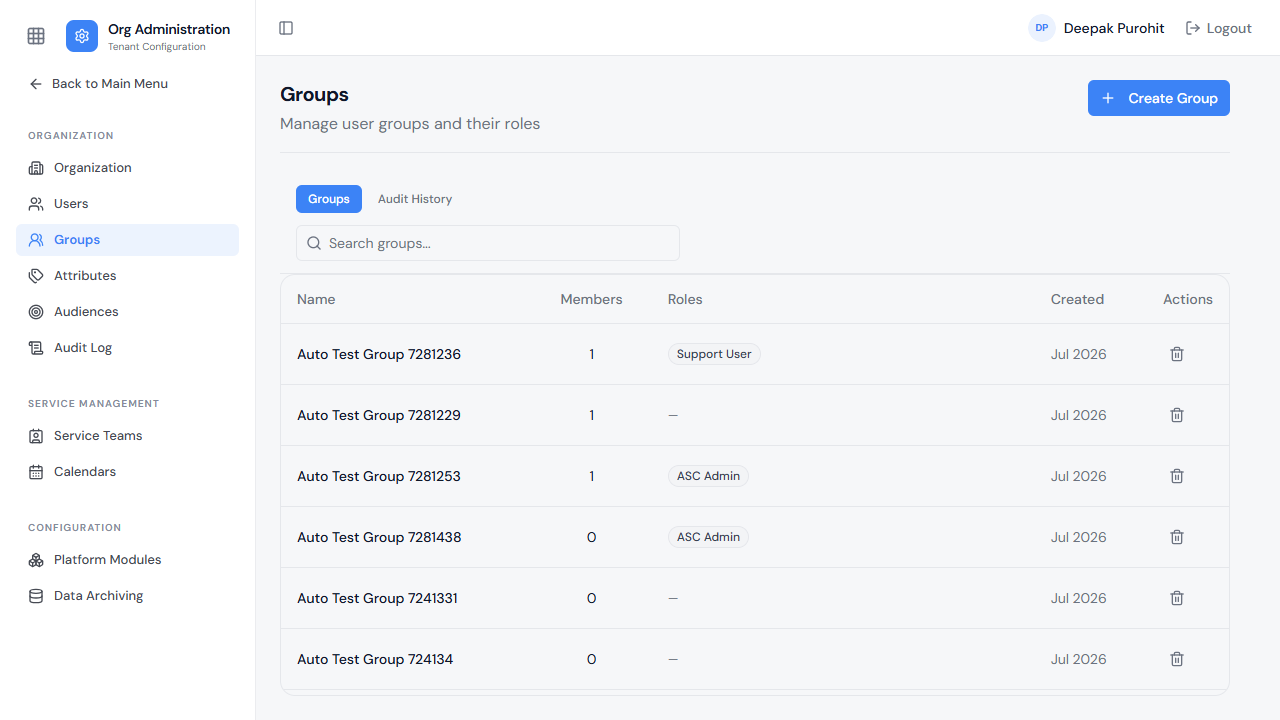The width and height of the screenshot is (1280, 720).
Task: Open Auto Test Group 7241331
Action: click(377, 598)
